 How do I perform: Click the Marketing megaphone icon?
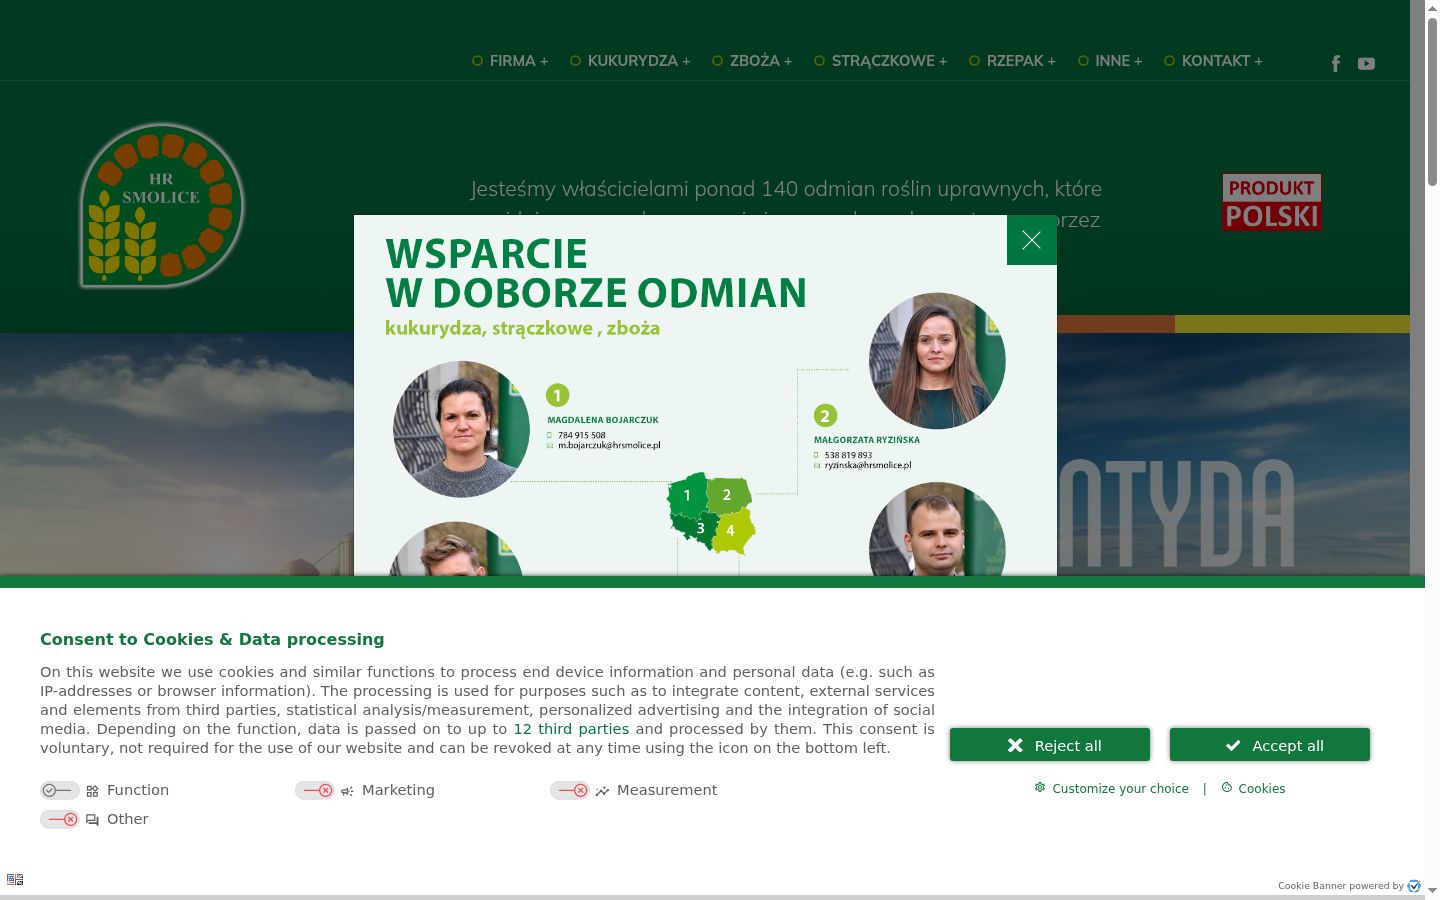coord(347,791)
